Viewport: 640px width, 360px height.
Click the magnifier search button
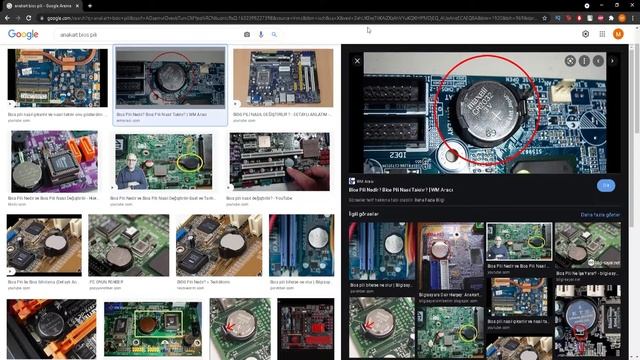coord(274,35)
